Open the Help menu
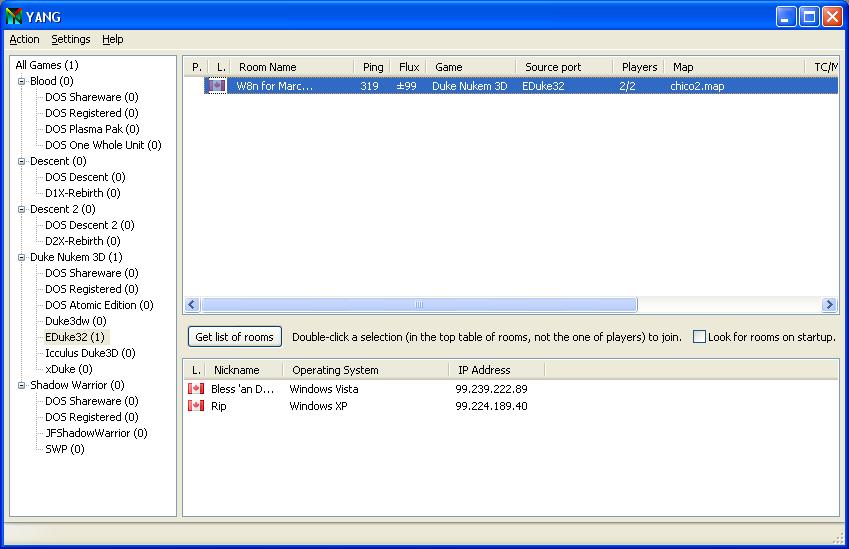This screenshot has width=849, height=549. coord(113,39)
